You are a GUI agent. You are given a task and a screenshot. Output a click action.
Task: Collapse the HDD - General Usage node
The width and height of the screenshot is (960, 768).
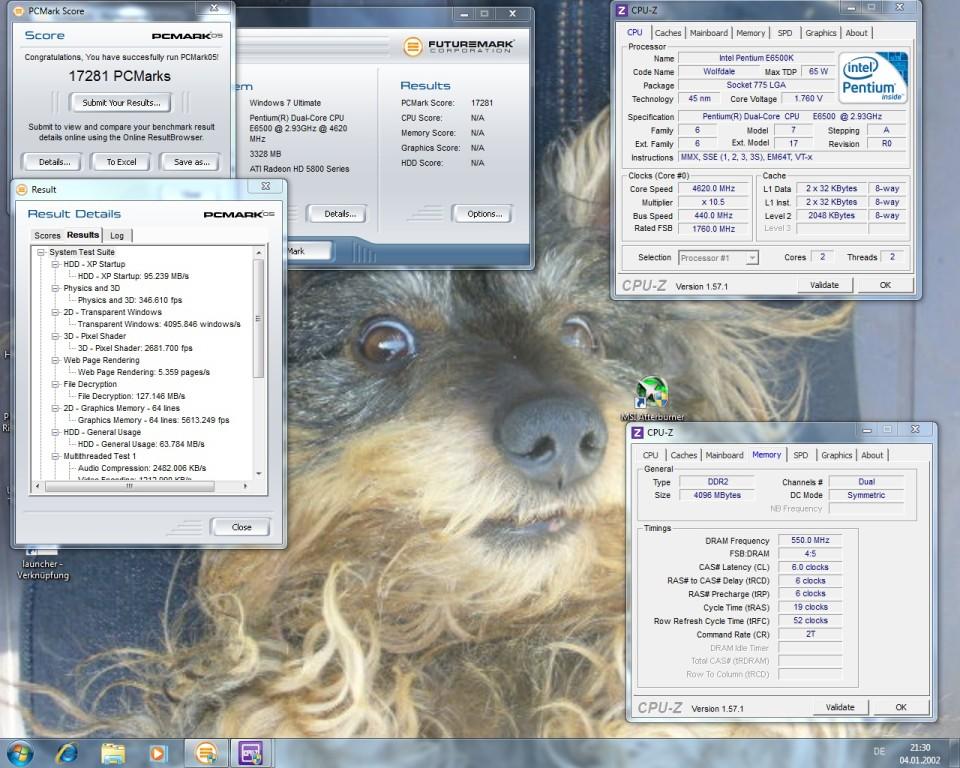tap(55, 432)
